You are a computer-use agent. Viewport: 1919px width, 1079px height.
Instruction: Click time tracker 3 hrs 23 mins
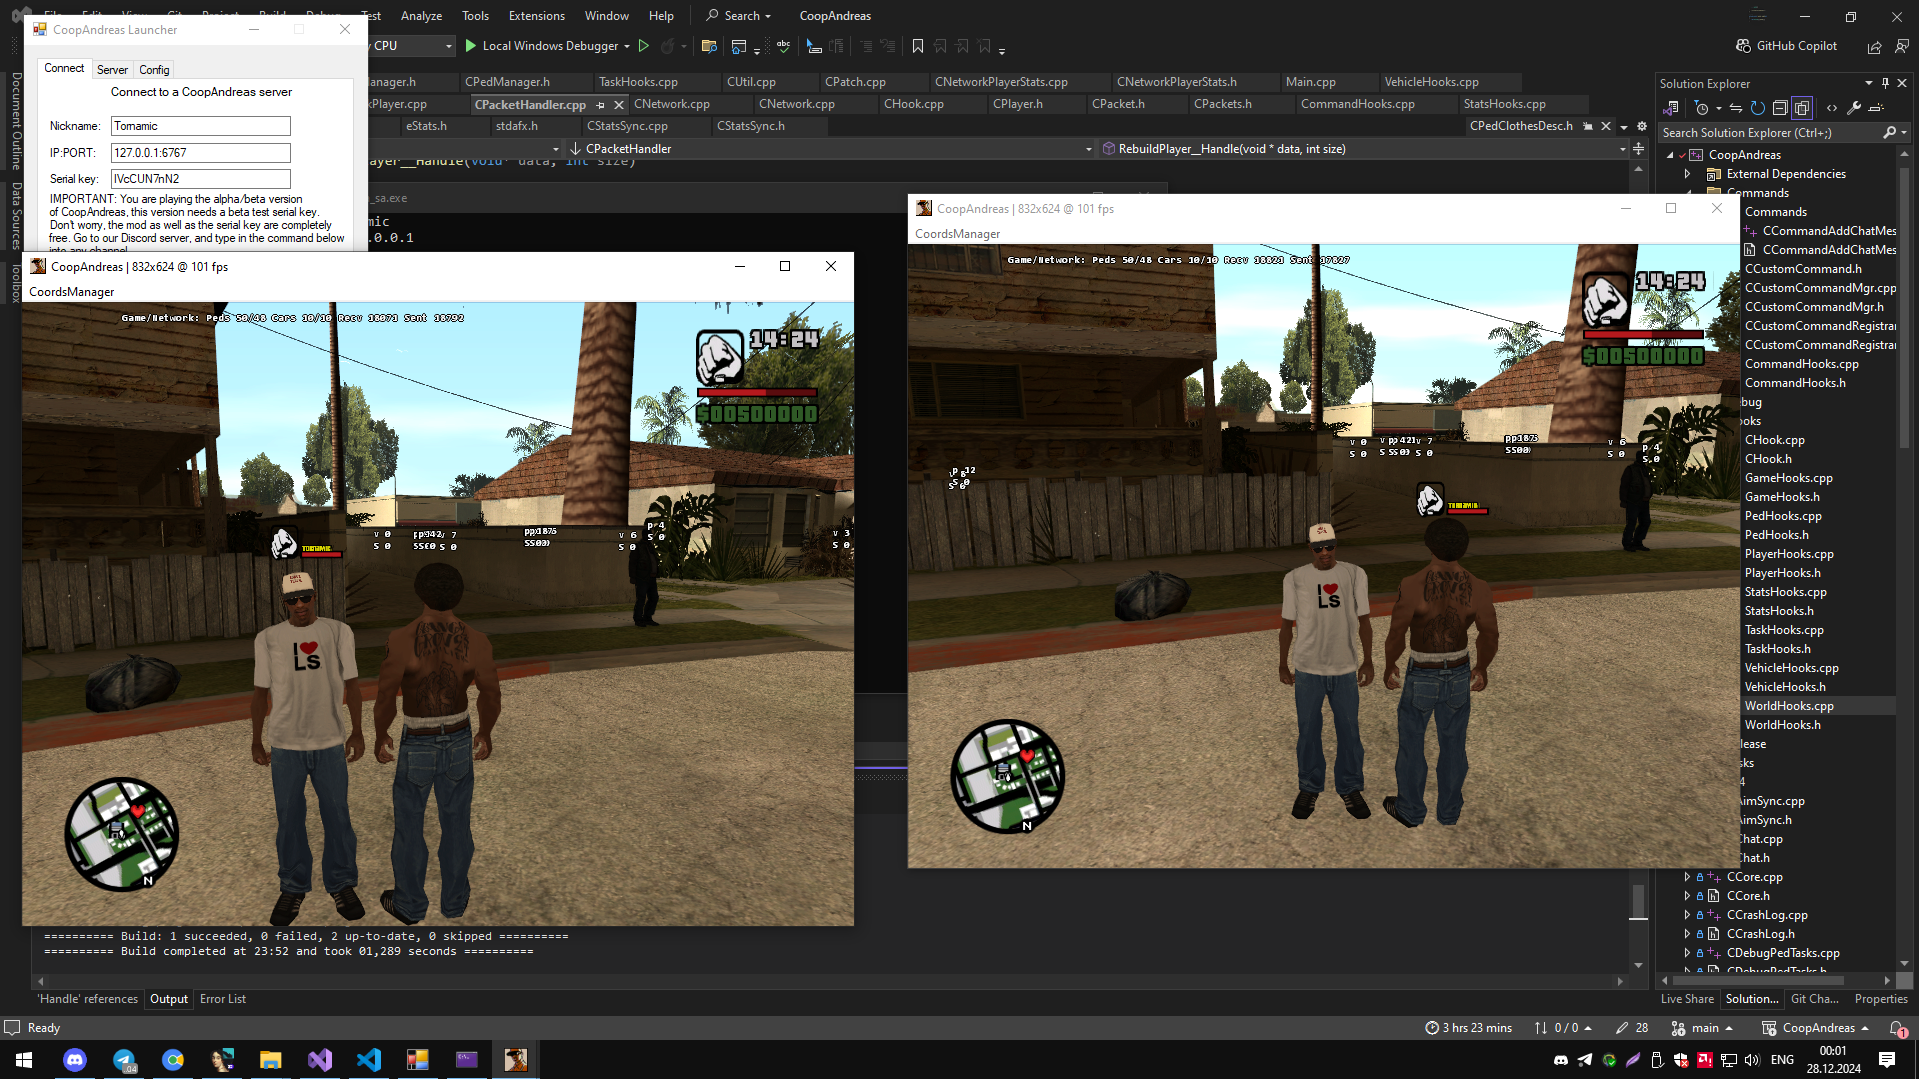[1468, 1028]
